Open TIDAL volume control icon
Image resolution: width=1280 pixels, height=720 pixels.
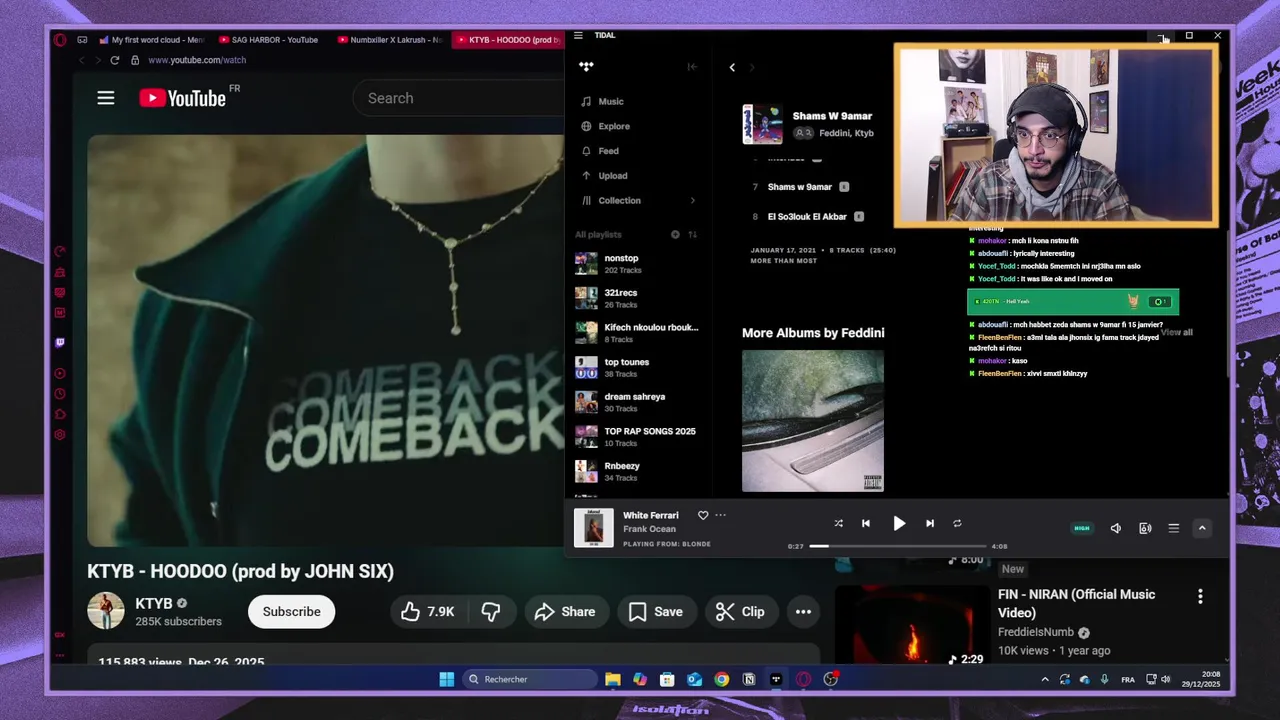[1116, 528]
